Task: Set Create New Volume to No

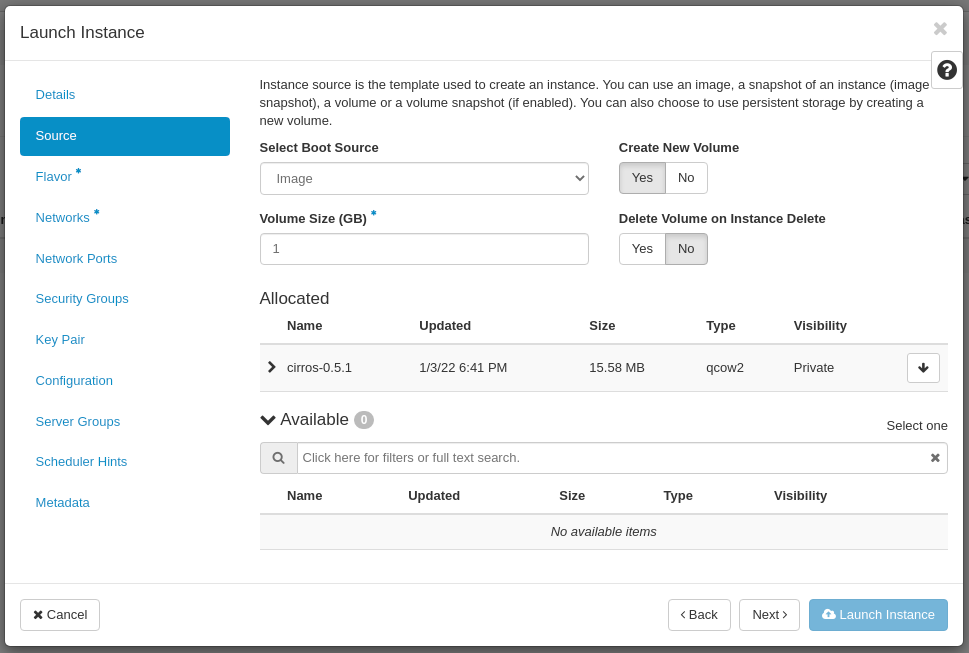Action: pos(686,178)
